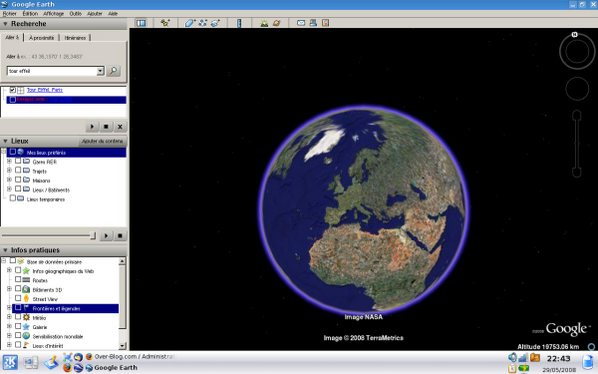This screenshot has width=598, height=374.
Task: Toggle the sunlight landscape icon
Action: 264,23
